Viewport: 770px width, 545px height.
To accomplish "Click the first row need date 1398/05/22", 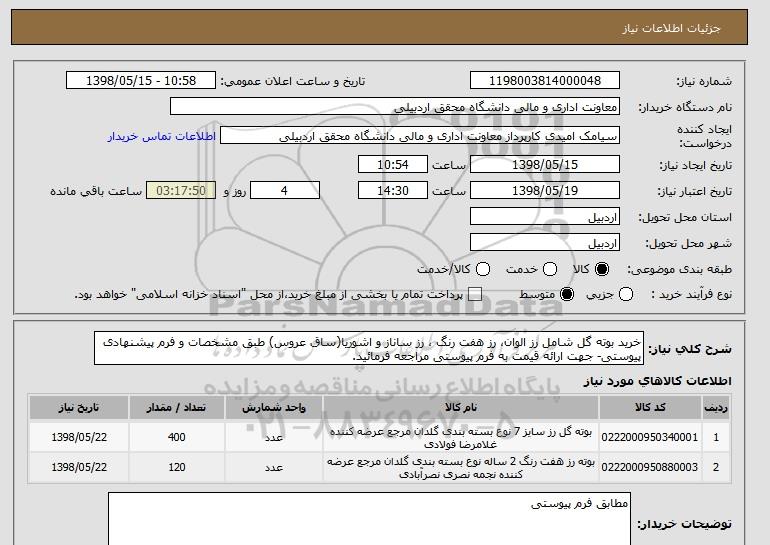I will [x=79, y=437].
